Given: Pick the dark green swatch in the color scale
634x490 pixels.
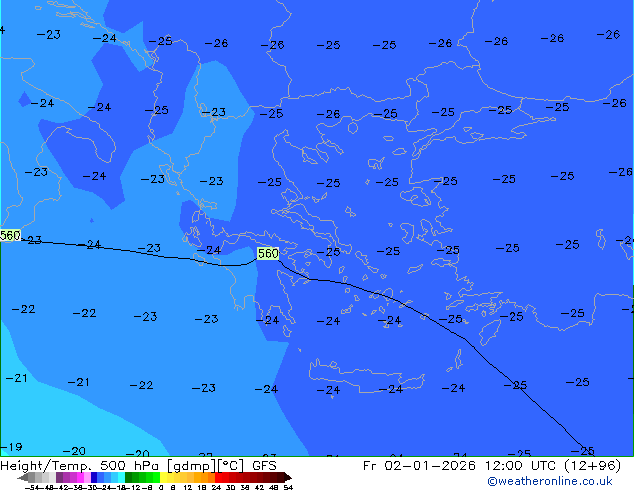Looking at the screenshot, I should (128, 477).
